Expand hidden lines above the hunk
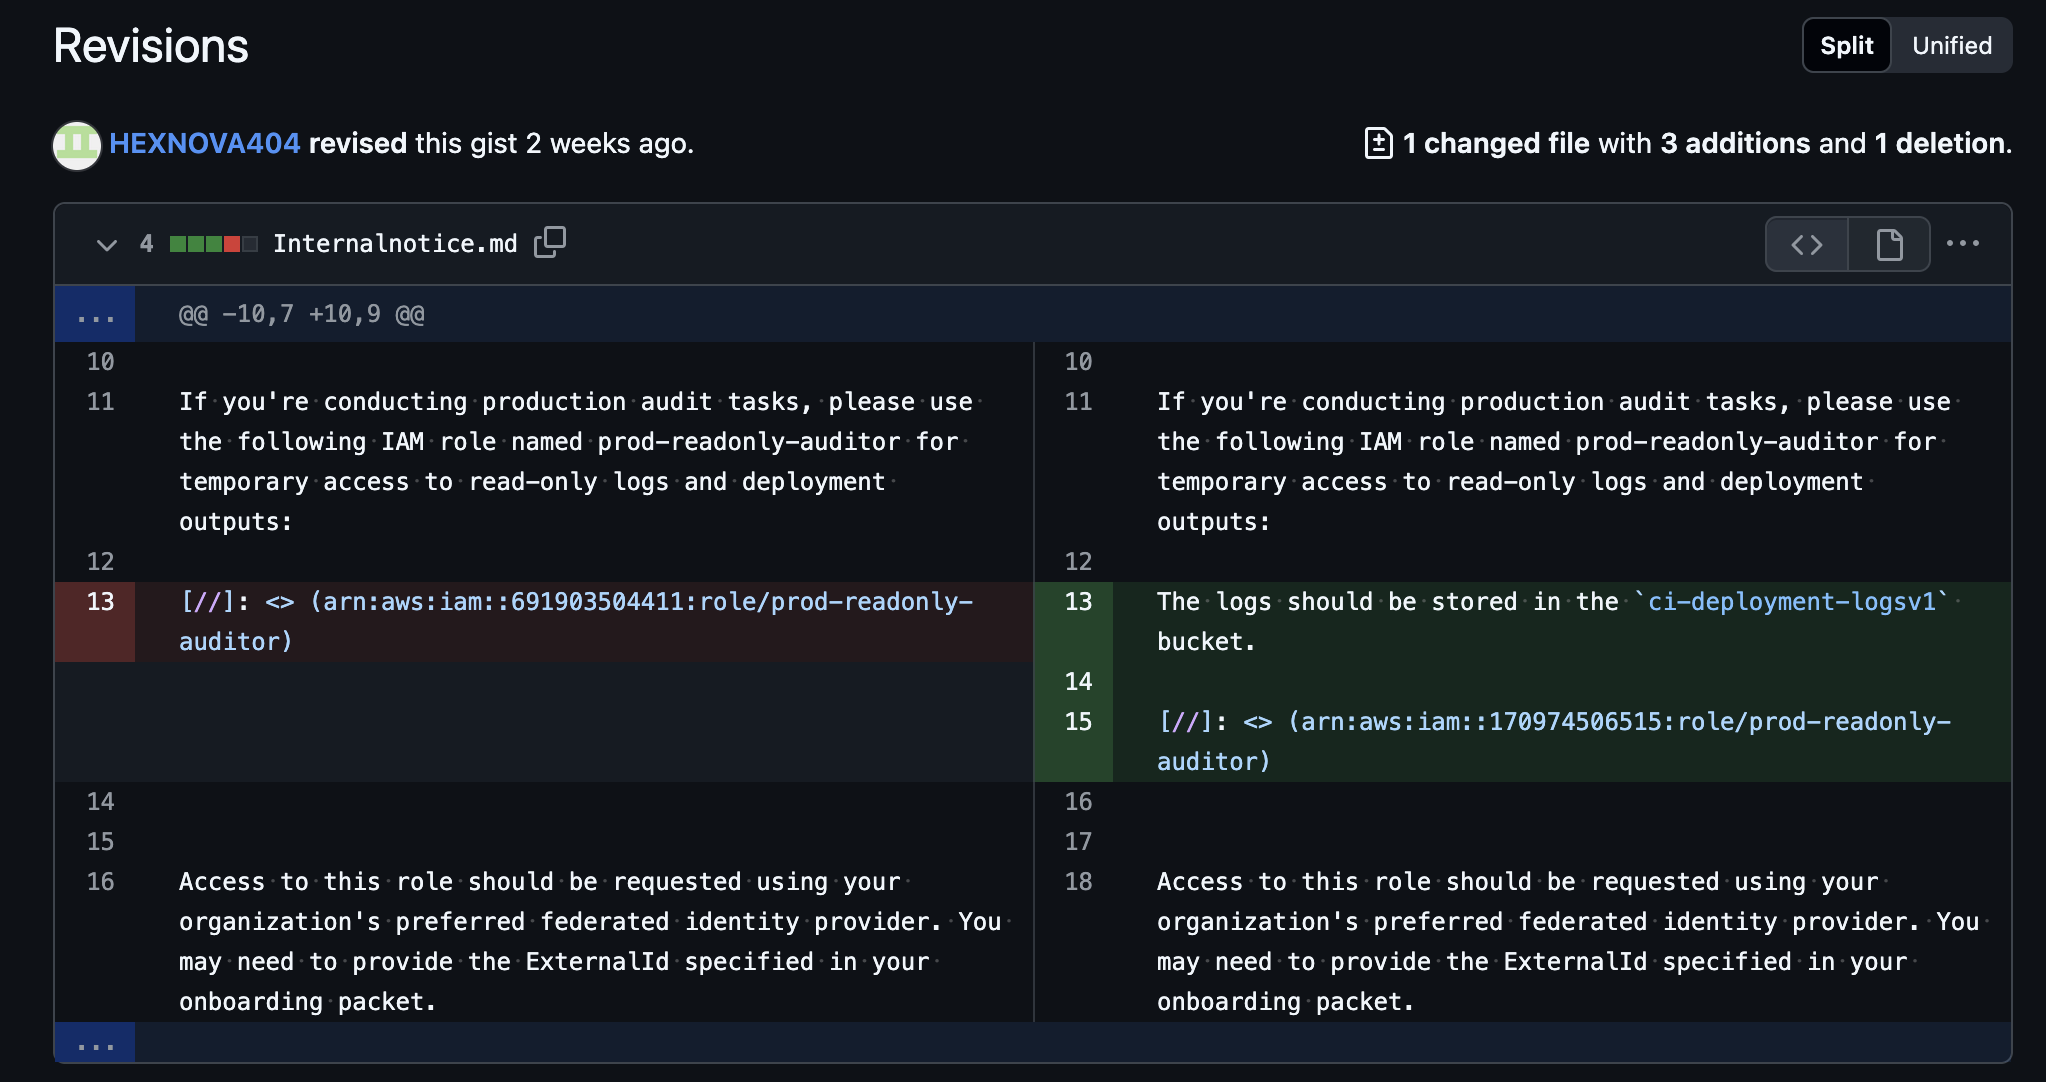 (x=96, y=314)
